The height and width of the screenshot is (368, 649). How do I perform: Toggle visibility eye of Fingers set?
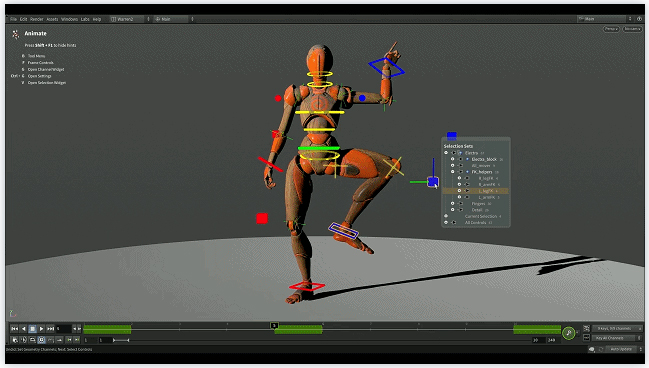pos(452,204)
